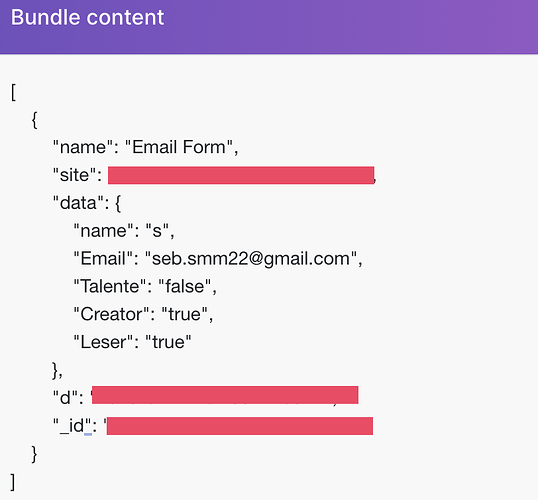Image resolution: width=538 pixels, height=500 pixels.
Task: Click the redacted "d" value bar
Action: click(225, 395)
